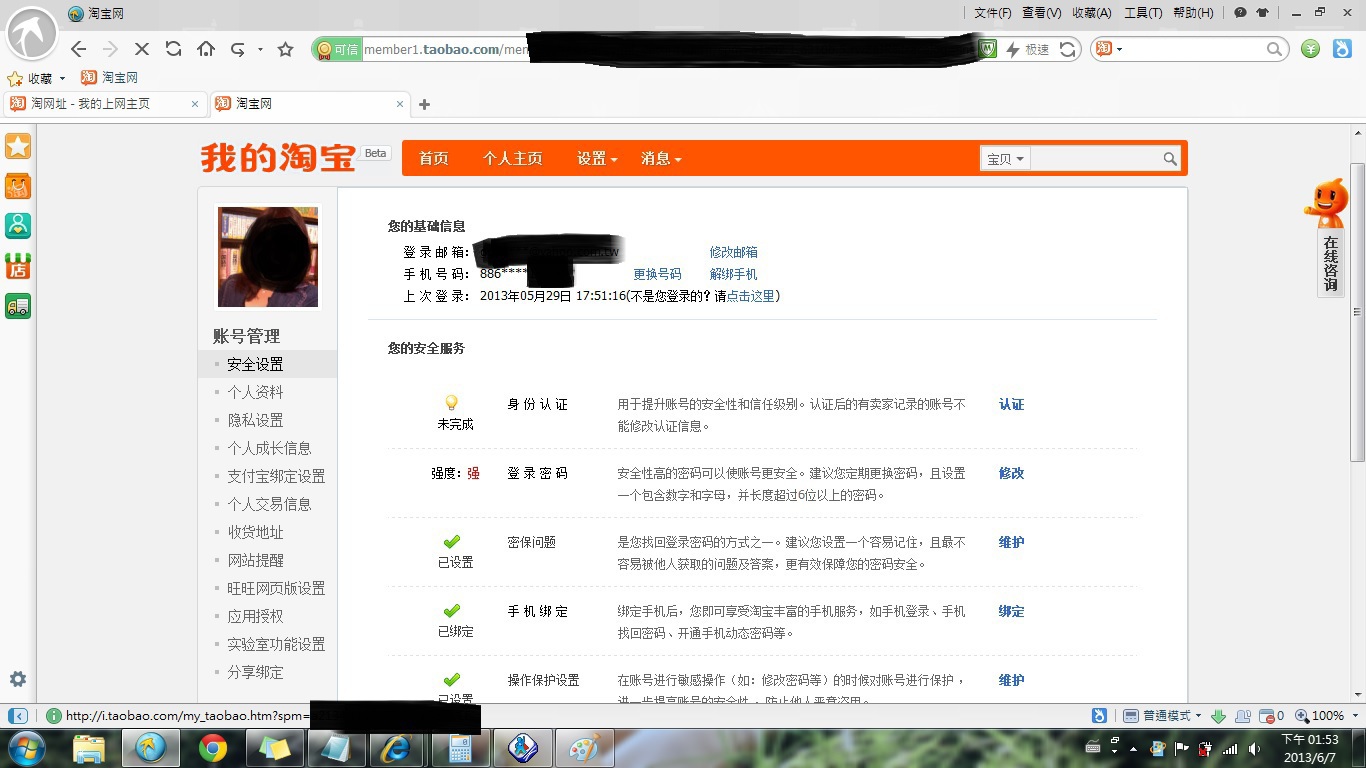Toggle the 极速 rendering mode switch
This screenshot has width=1366, height=768.
1028,49
